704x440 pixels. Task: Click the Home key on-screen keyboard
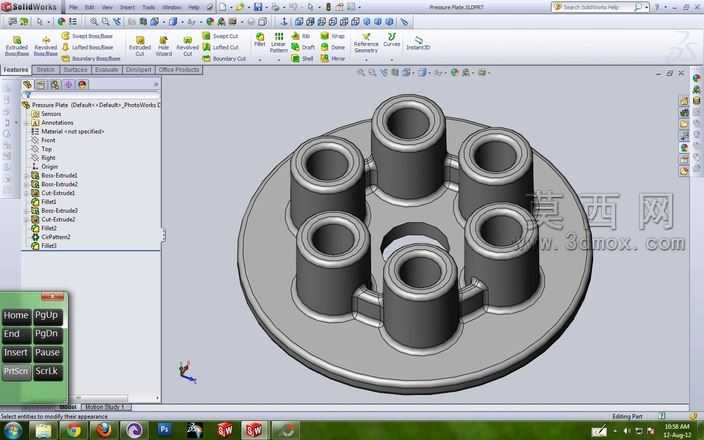(16, 316)
